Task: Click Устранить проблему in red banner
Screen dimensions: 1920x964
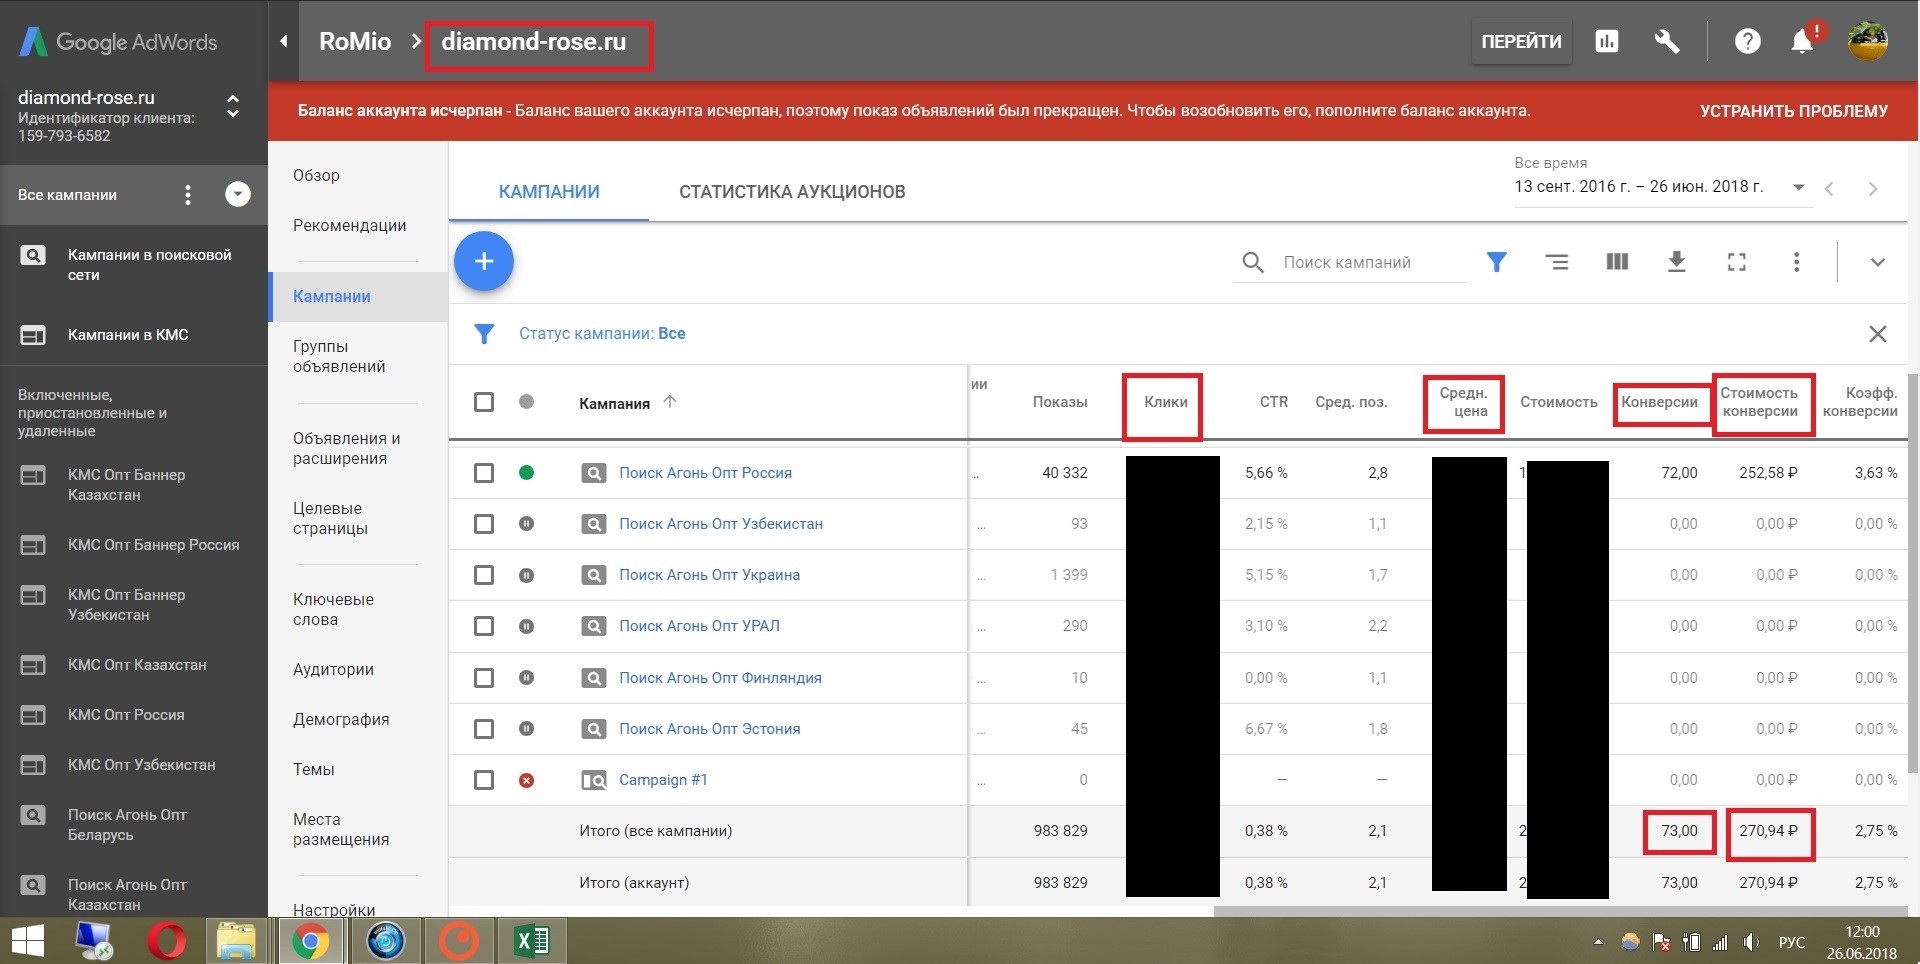Action: point(1794,111)
